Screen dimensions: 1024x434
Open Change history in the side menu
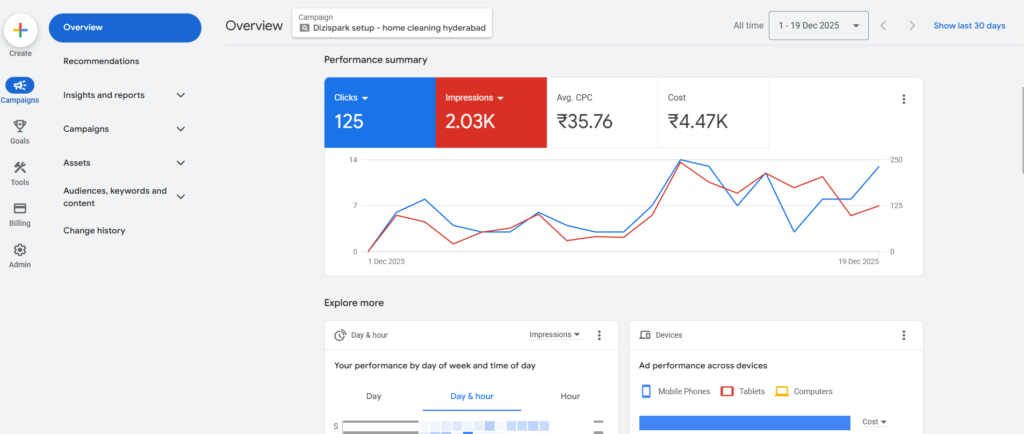point(94,230)
